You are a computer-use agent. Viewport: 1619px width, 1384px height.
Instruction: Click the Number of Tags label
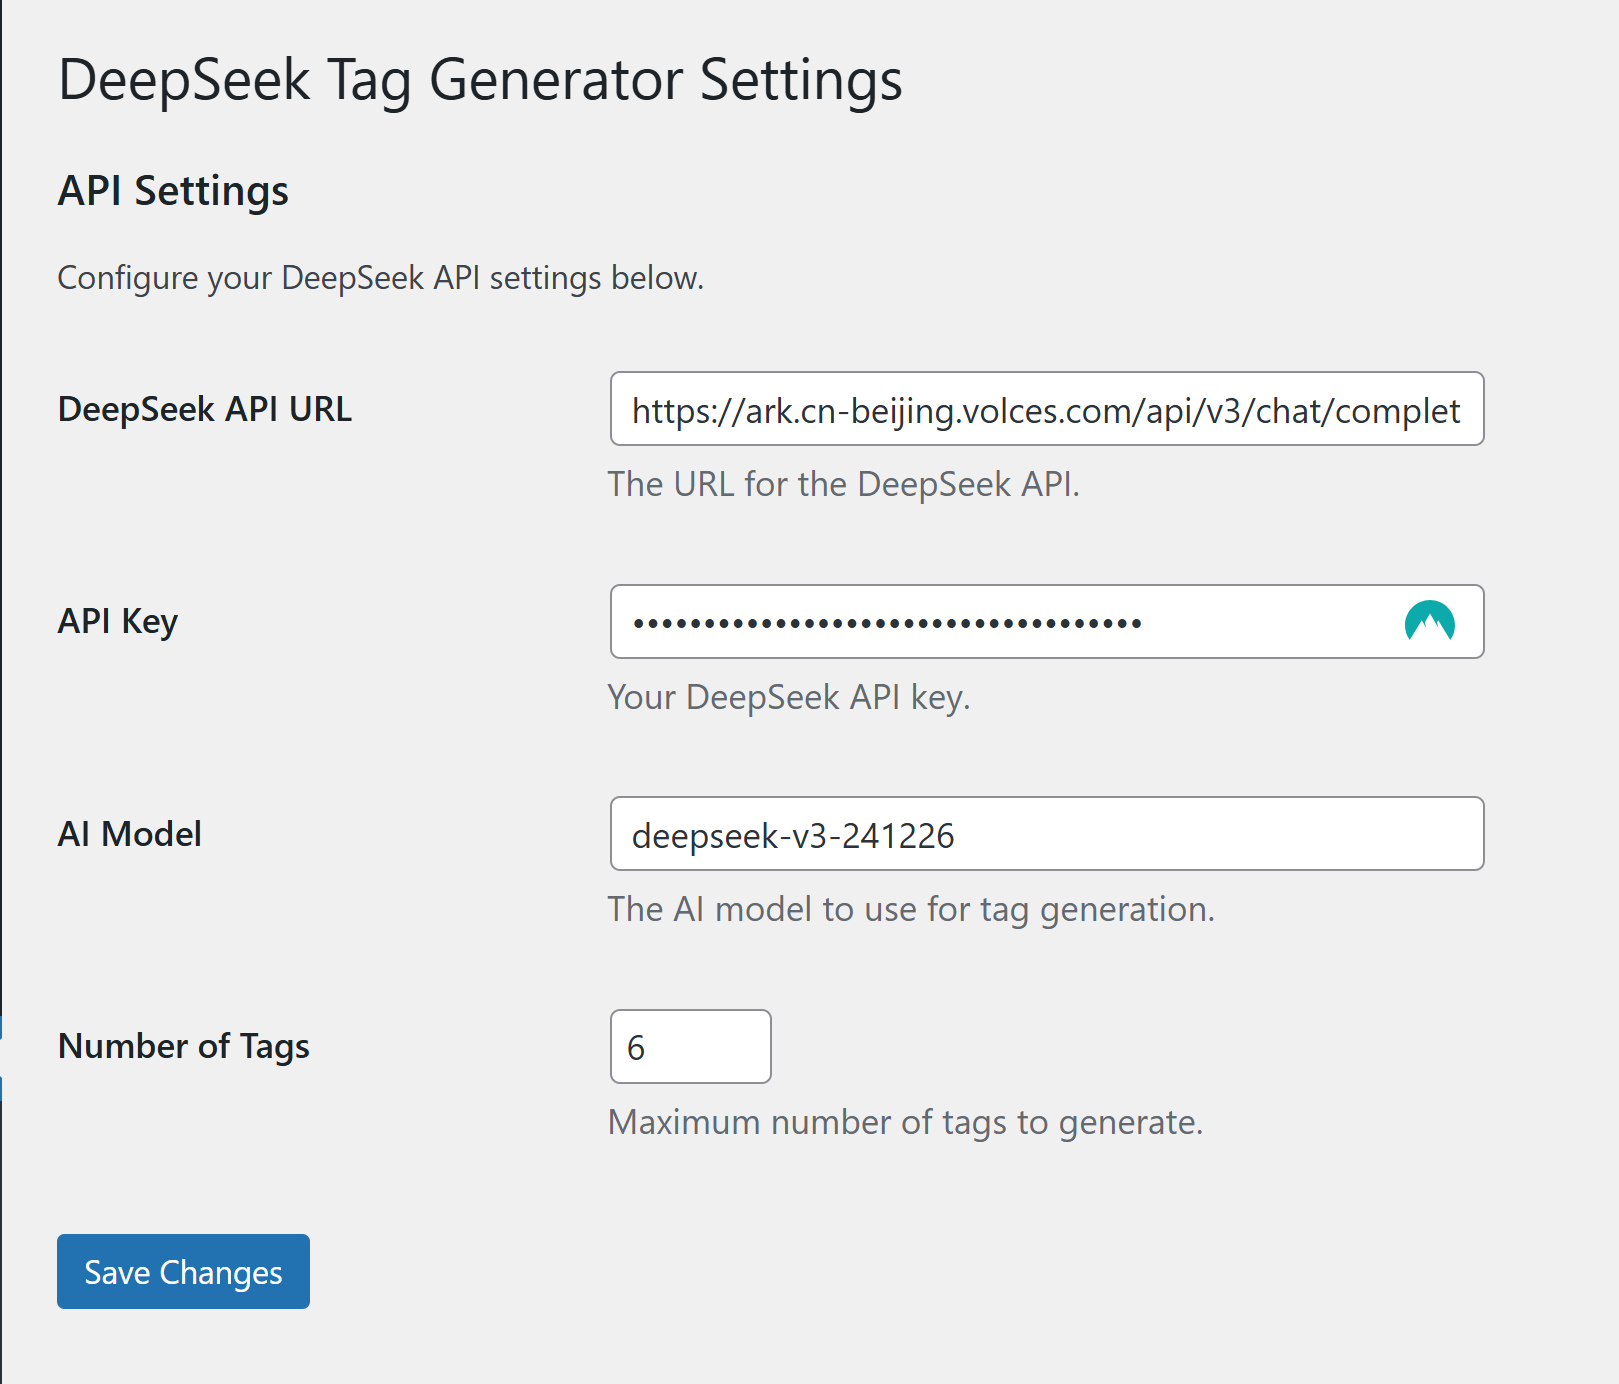[184, 1046]
